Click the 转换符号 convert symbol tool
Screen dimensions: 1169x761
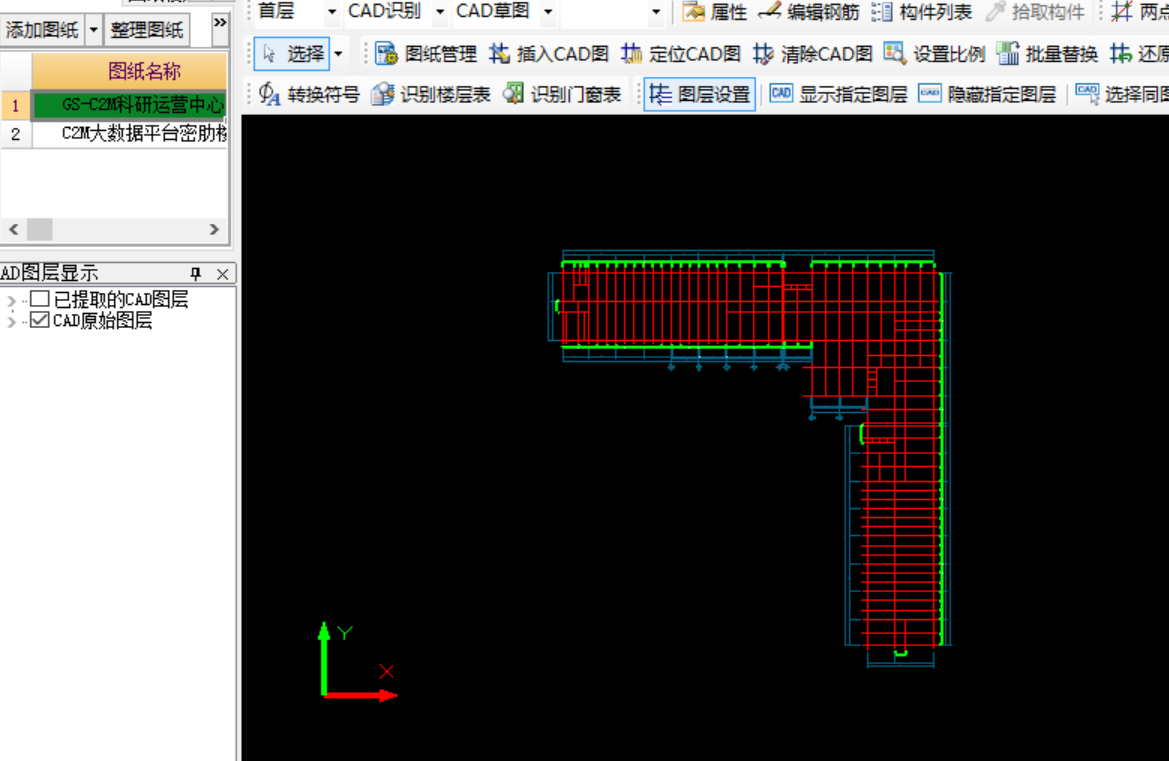[x=309, y=94]
